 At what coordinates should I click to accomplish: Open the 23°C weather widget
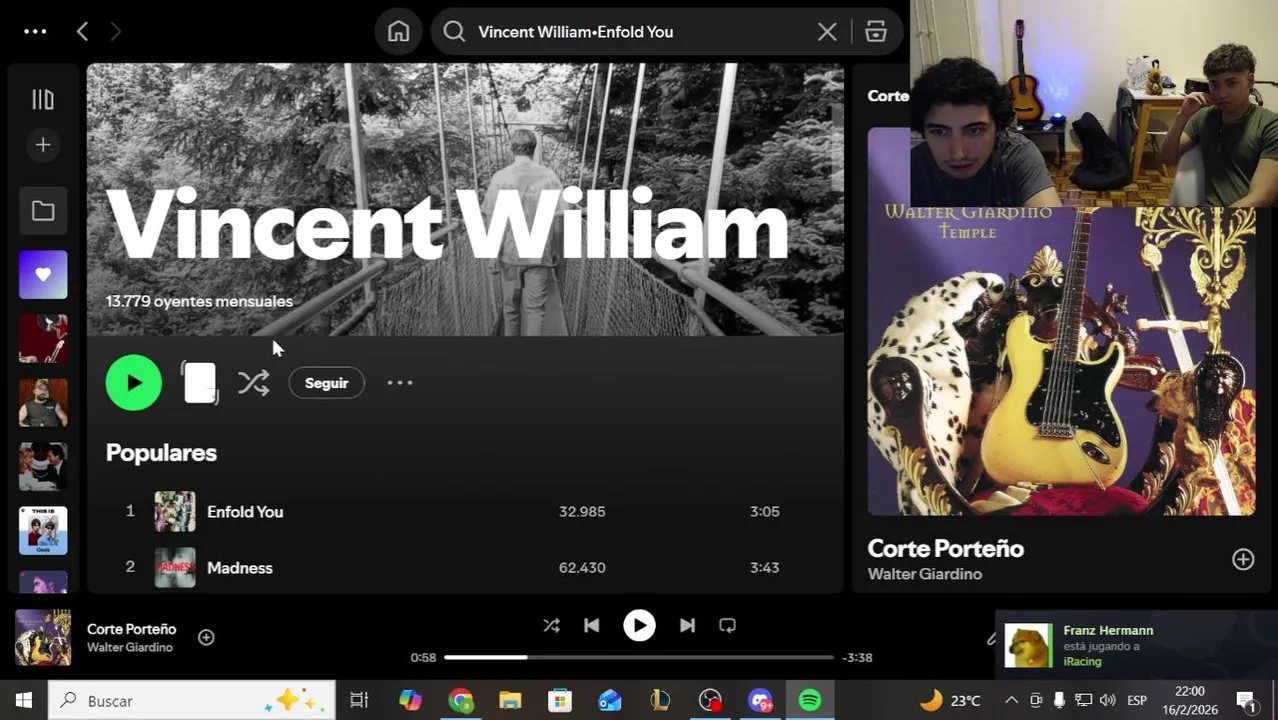point(950,701)
